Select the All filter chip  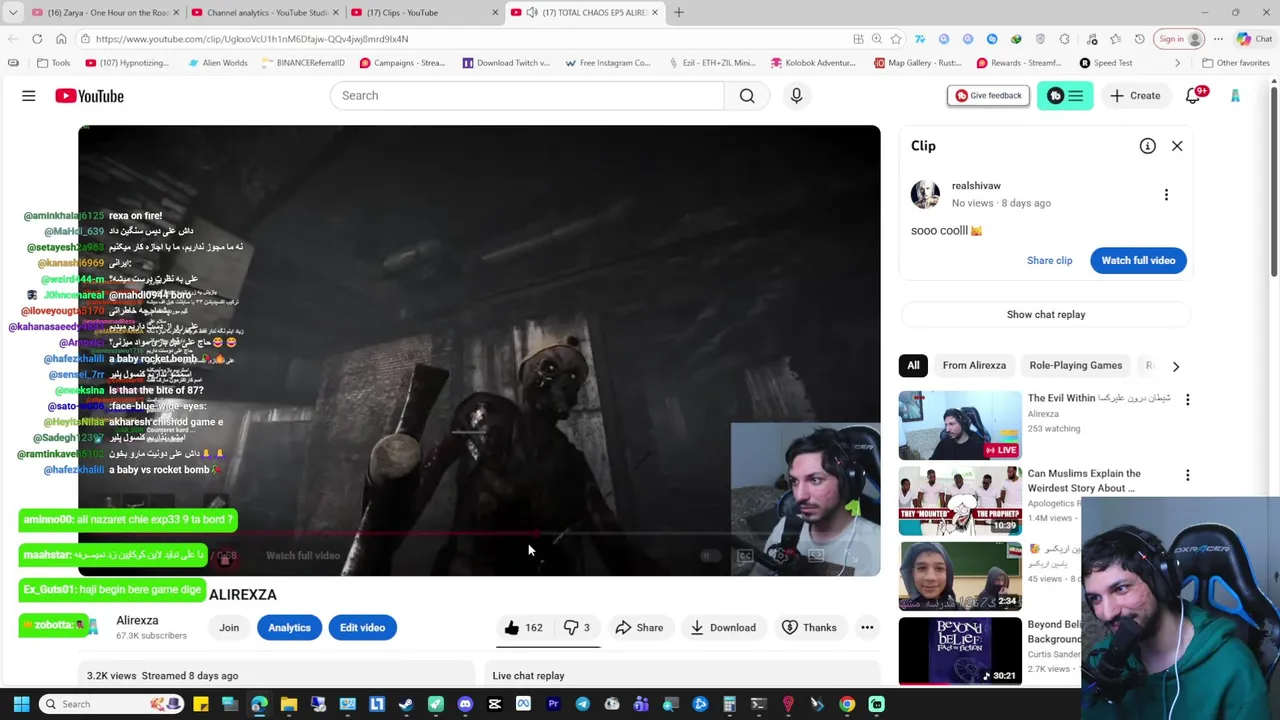click(913, 366)
